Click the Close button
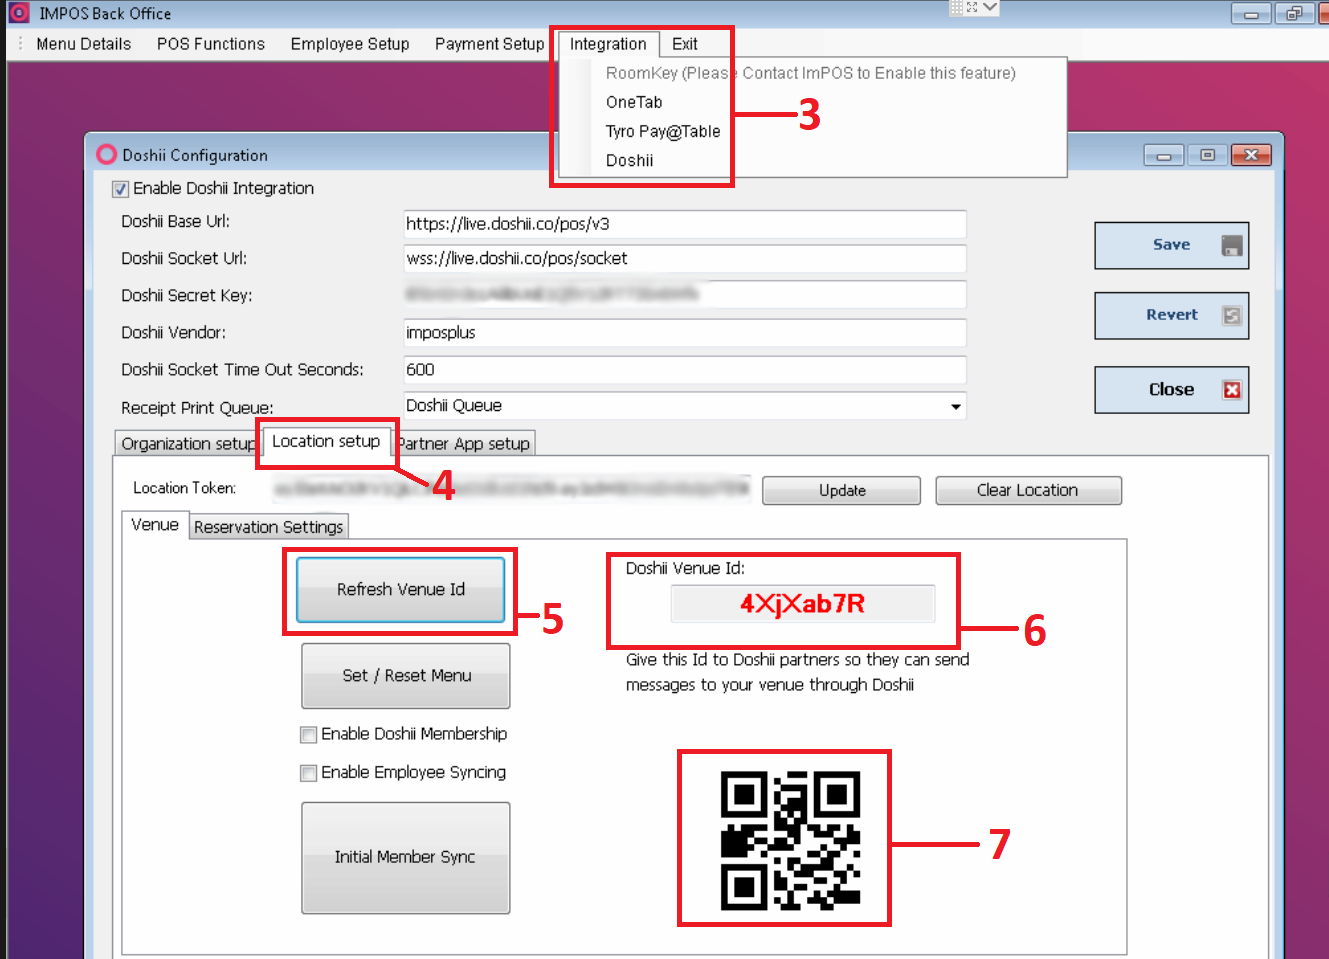This screenshot has height=959, width=1329. (1172, 390)
